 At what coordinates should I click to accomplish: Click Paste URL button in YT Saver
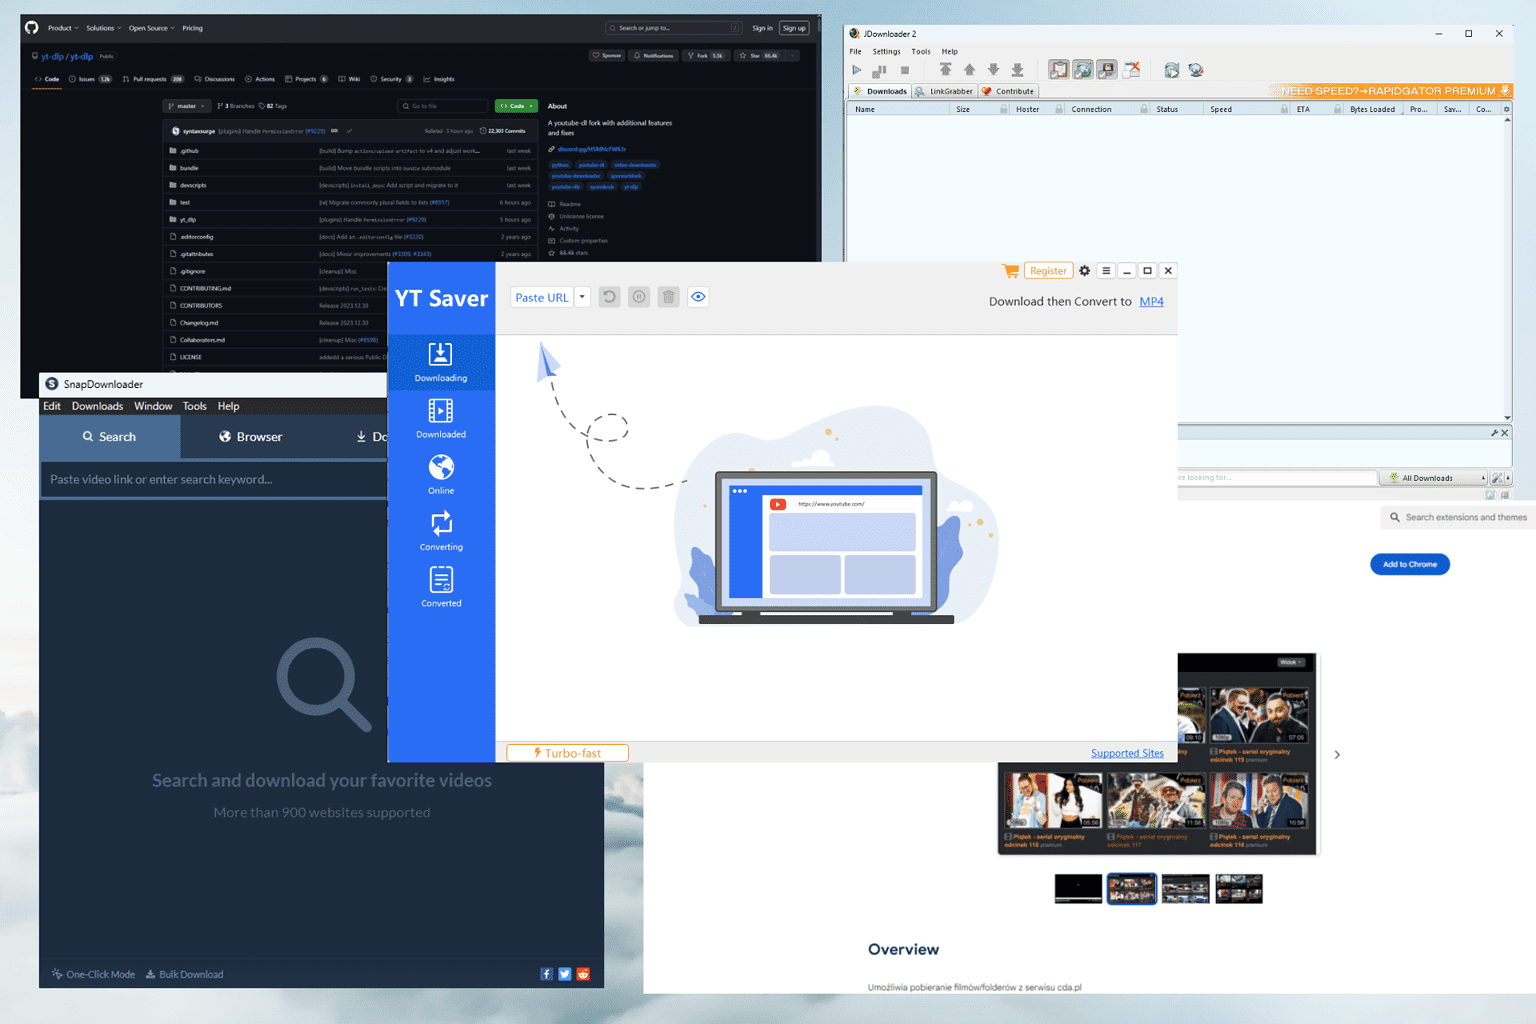click(542, 297)
